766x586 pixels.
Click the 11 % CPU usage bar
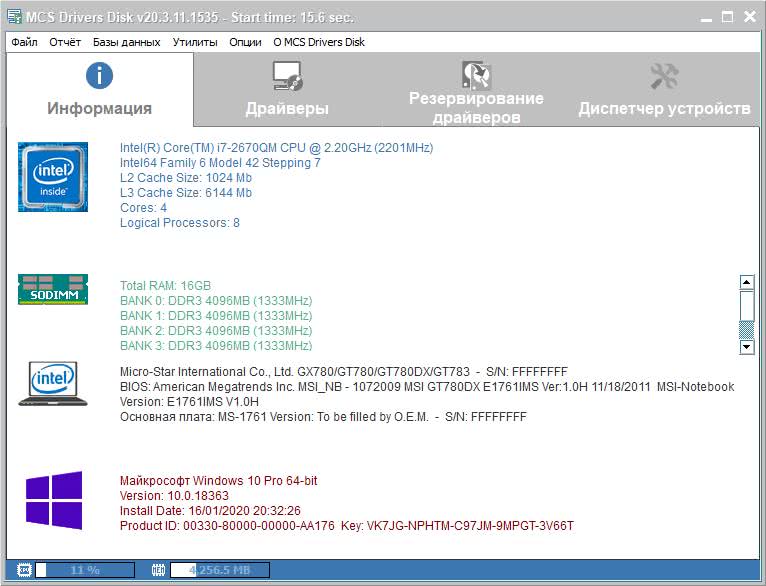pyautogui.click(x=85, y=570)
